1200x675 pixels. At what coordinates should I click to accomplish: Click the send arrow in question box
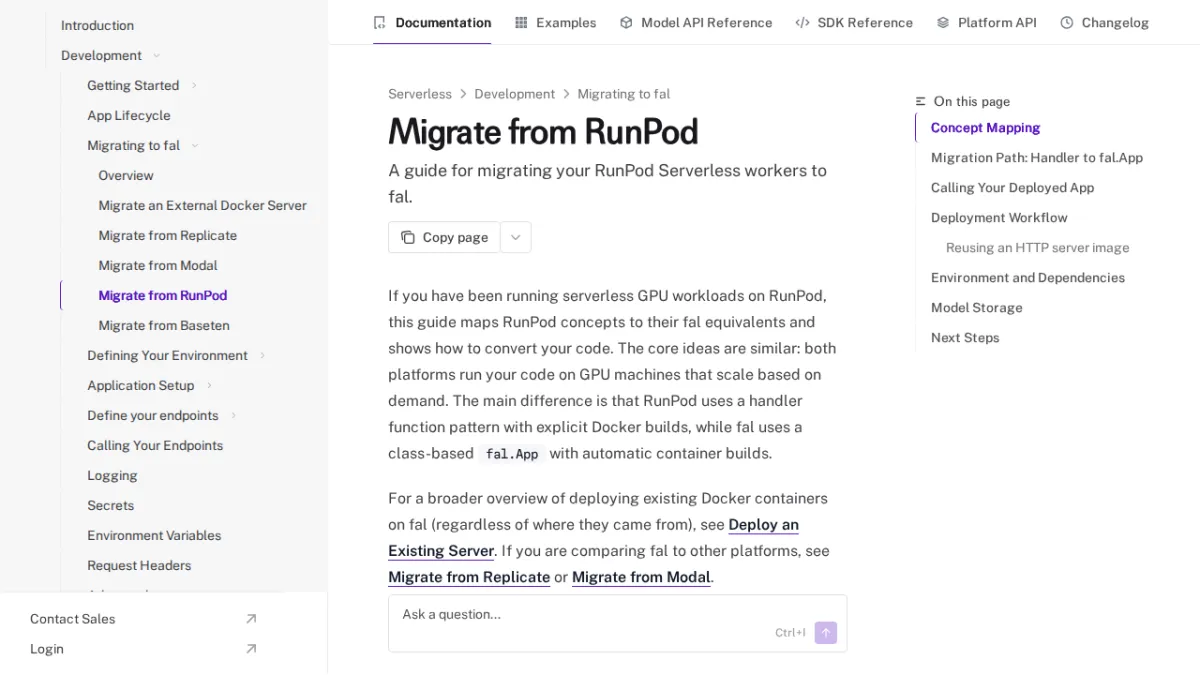point(826,632)
